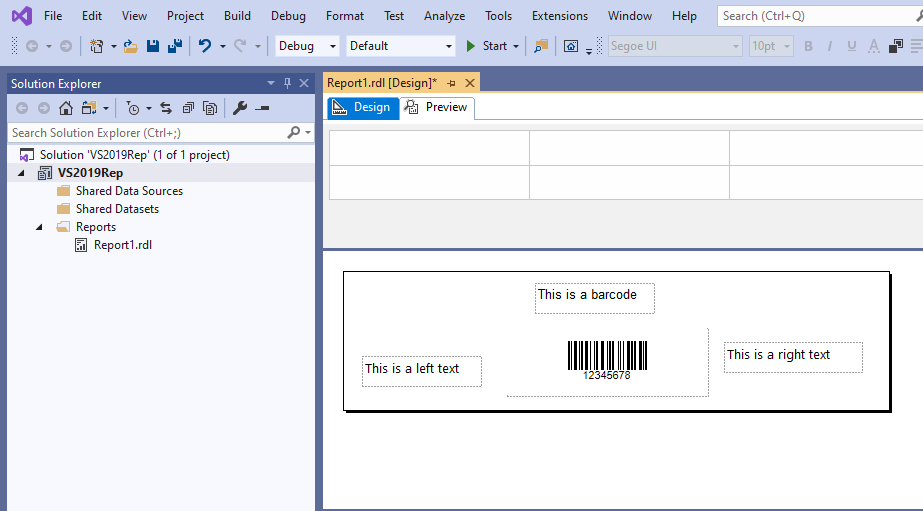Open the Undo history dropdown arrow
Image resolution: width=923 pixels, height=511 pixels.
pos(223,47)
